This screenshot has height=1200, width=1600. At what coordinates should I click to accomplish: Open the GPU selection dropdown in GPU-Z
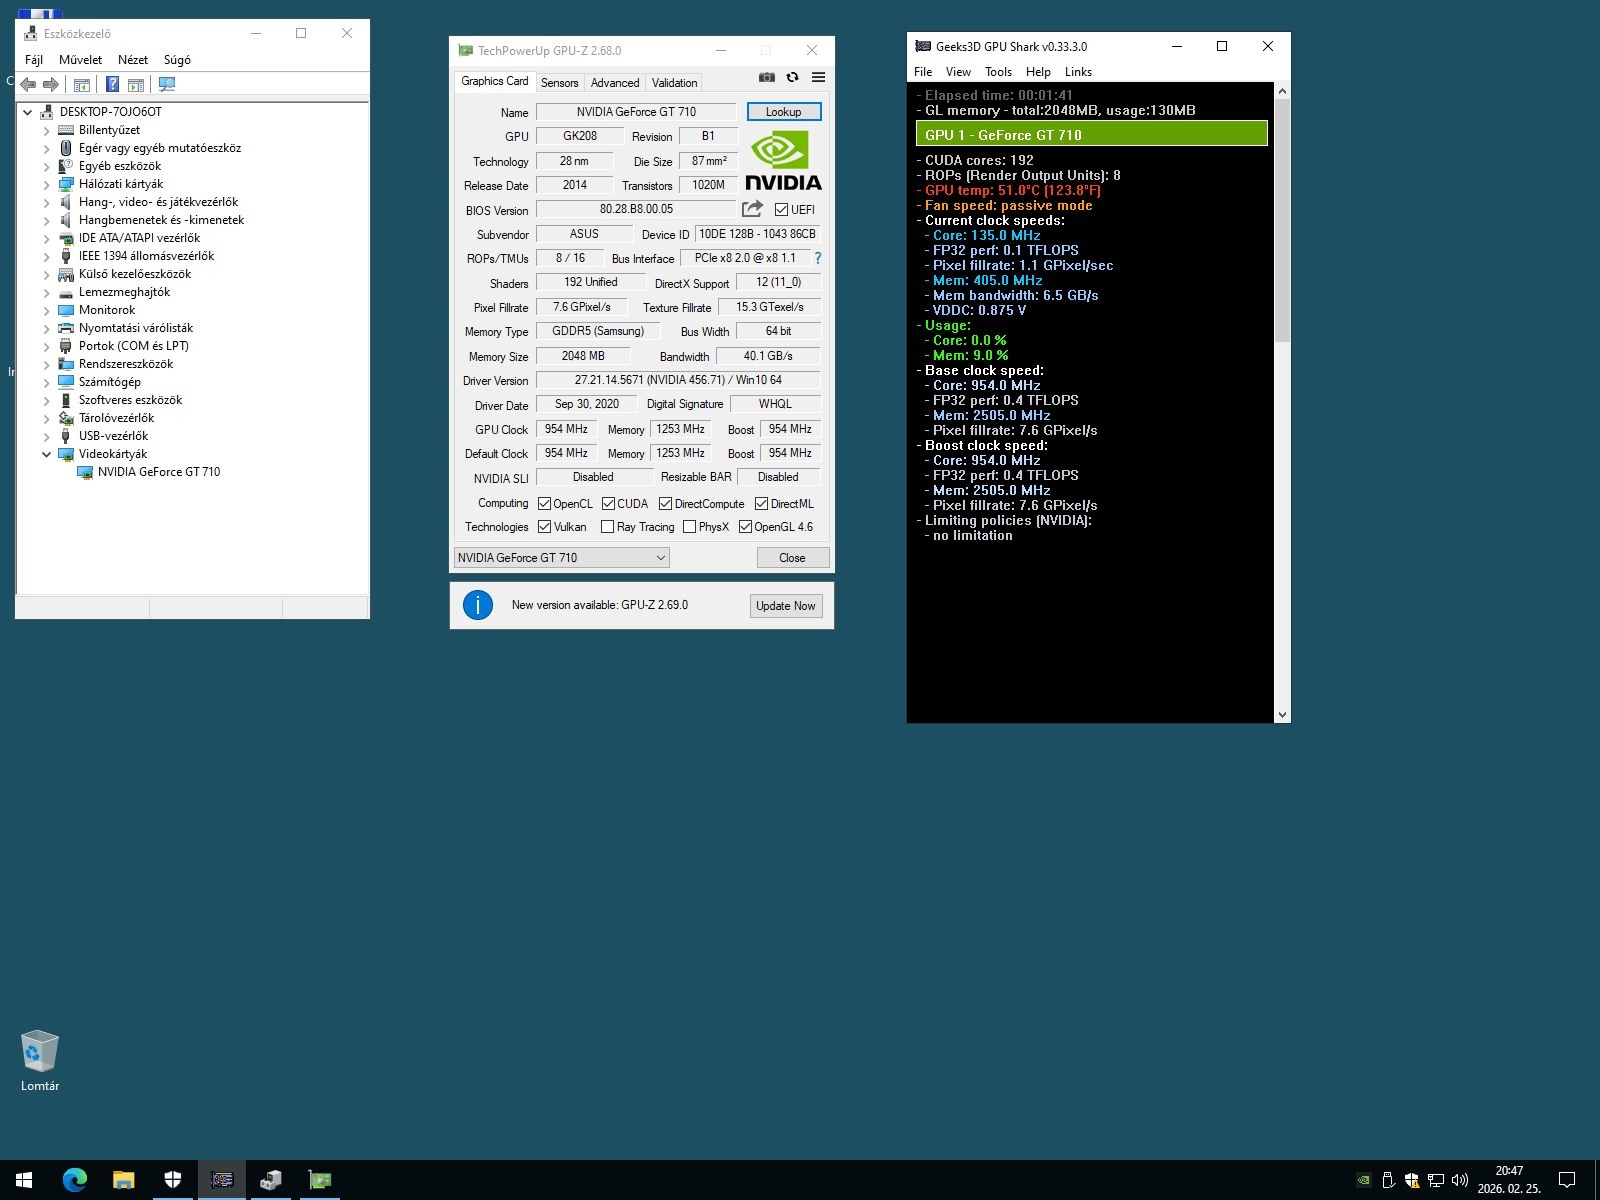[562, 558]
